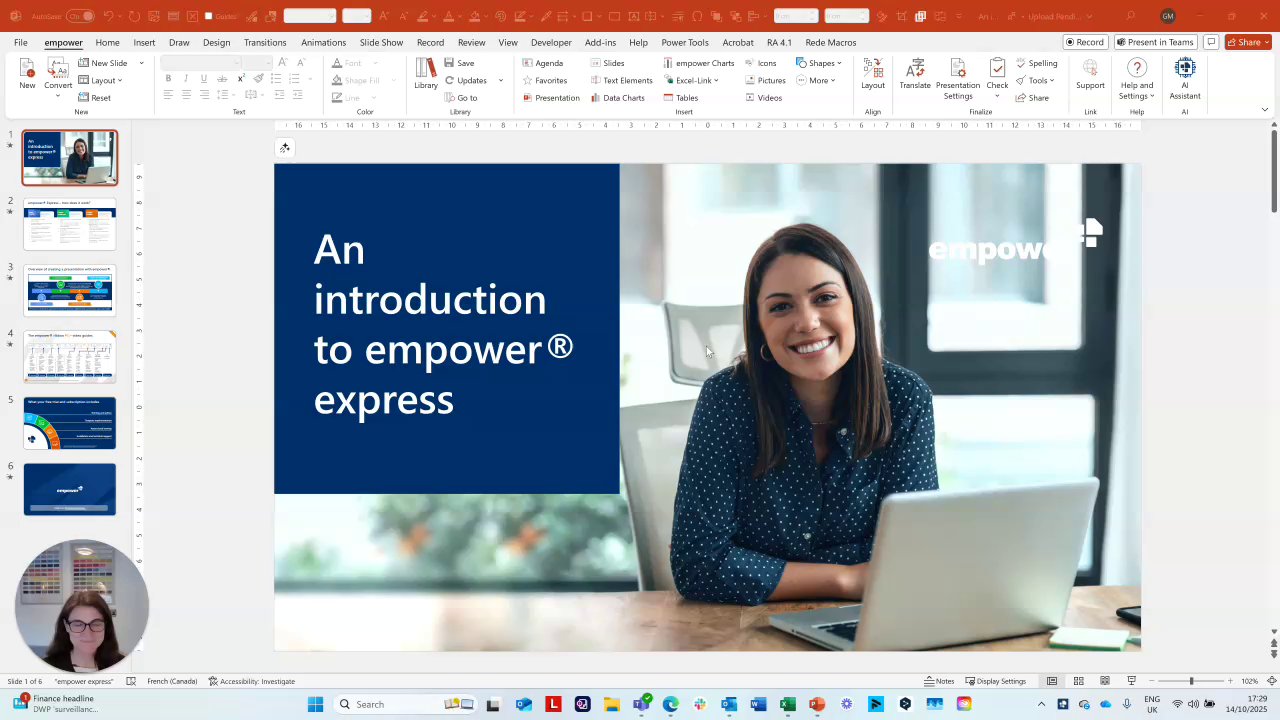Open the Translate tool
The width and height of the screenshot is (1280, 720).
pyautogui.click(x=915, y=74)
